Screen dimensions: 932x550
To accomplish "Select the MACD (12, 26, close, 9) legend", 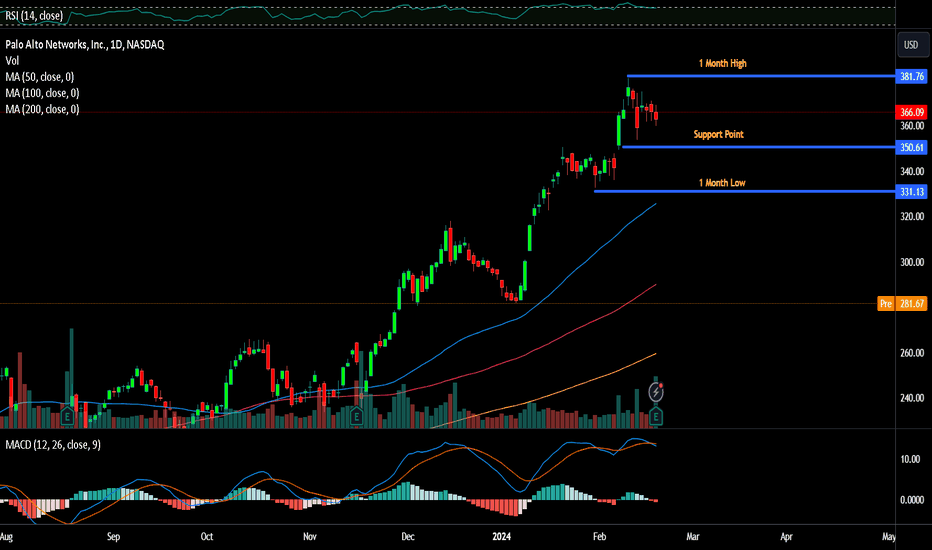I will [53, 445].
